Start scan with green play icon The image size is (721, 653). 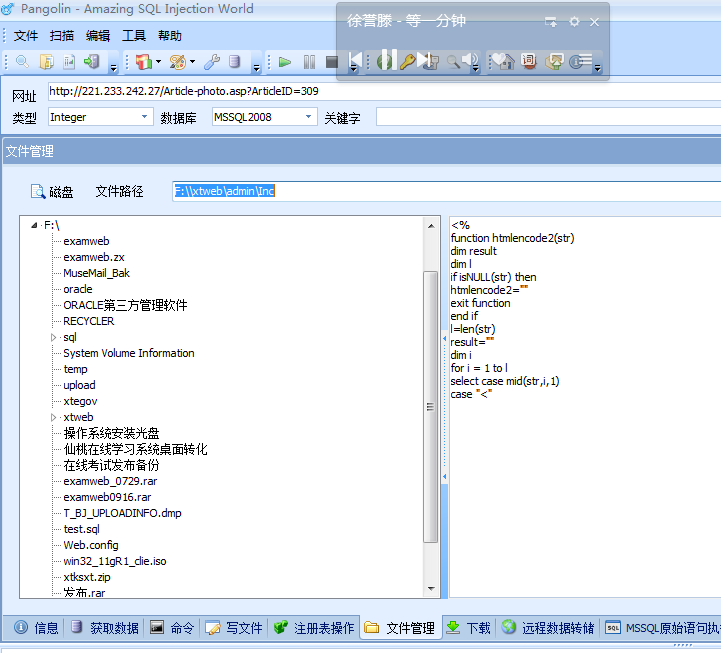coord(285,61)
